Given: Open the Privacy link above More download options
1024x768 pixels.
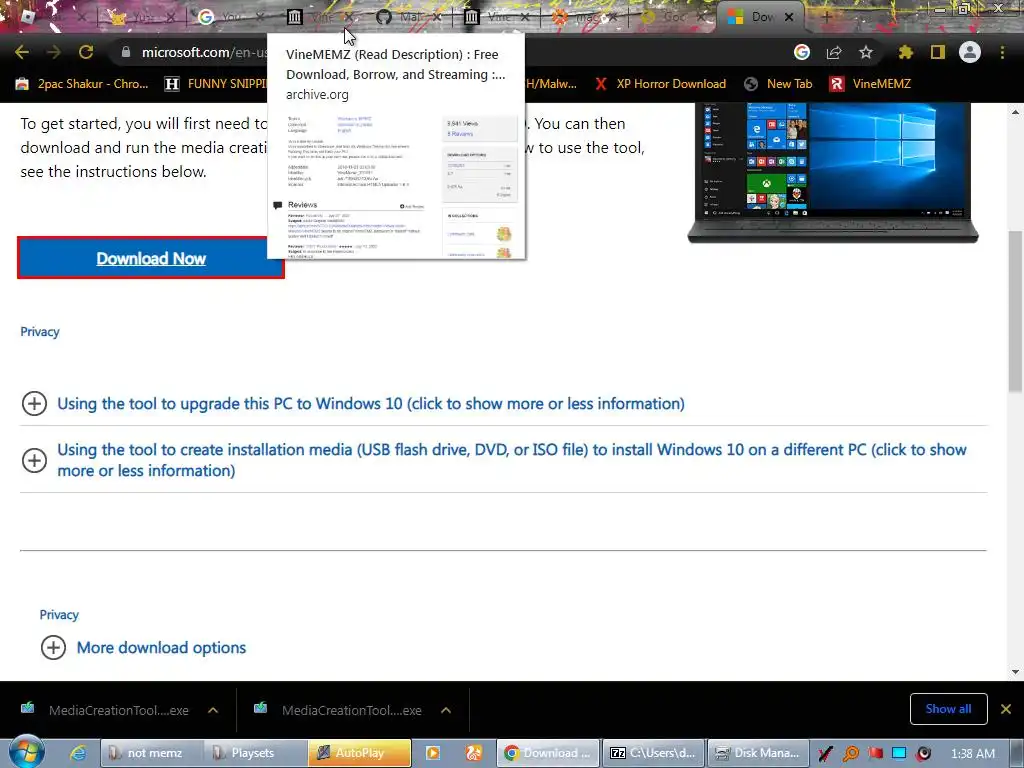Looking at the screenshot, I should pos(59,615).
